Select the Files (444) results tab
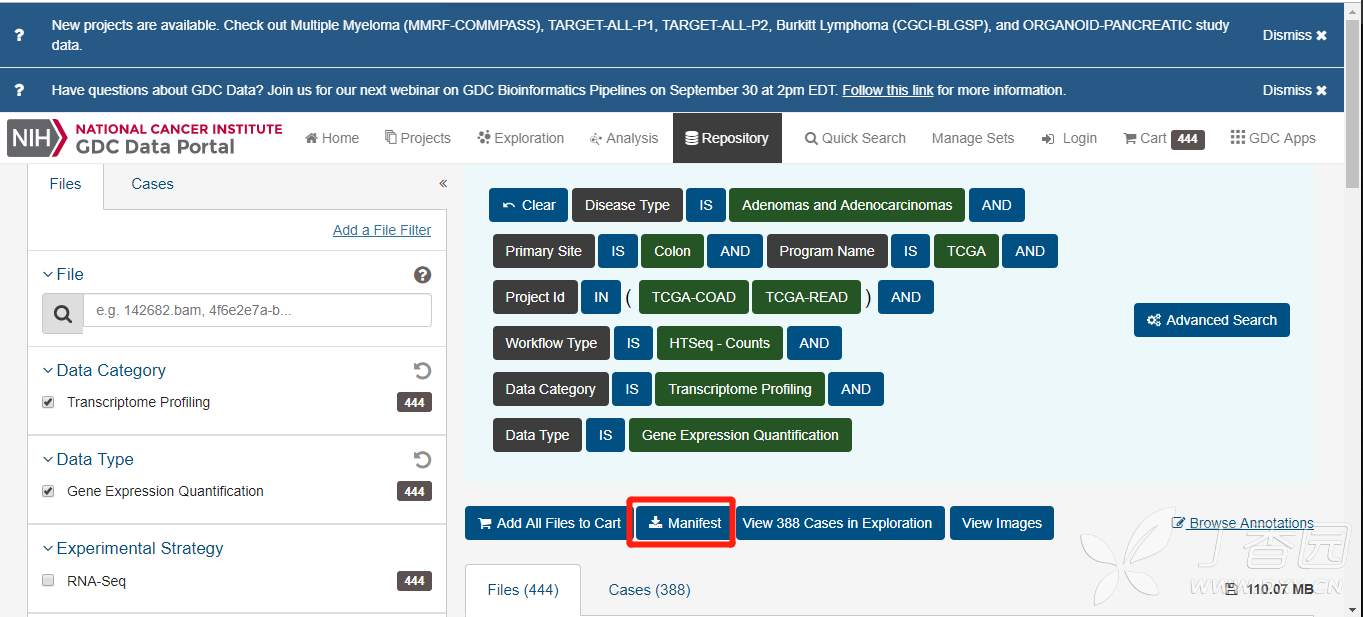This screenshot has height=617, width=1363. [523, 590]
